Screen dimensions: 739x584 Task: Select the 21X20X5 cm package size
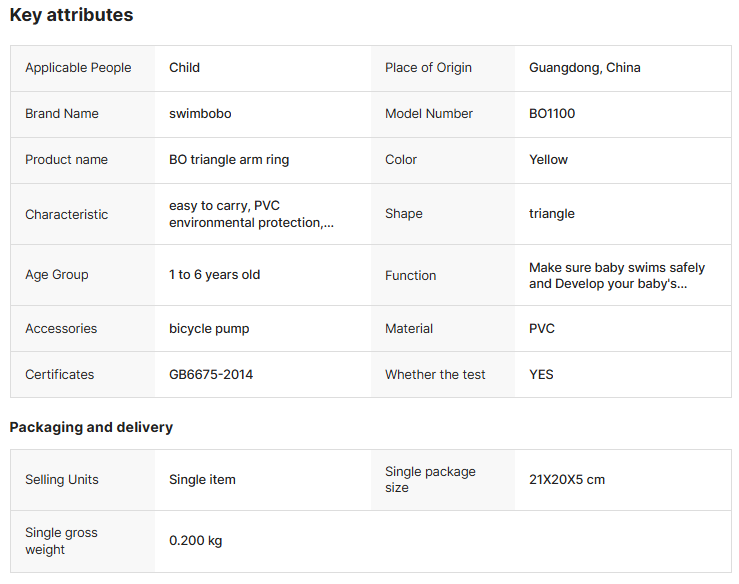click(567, 480)
